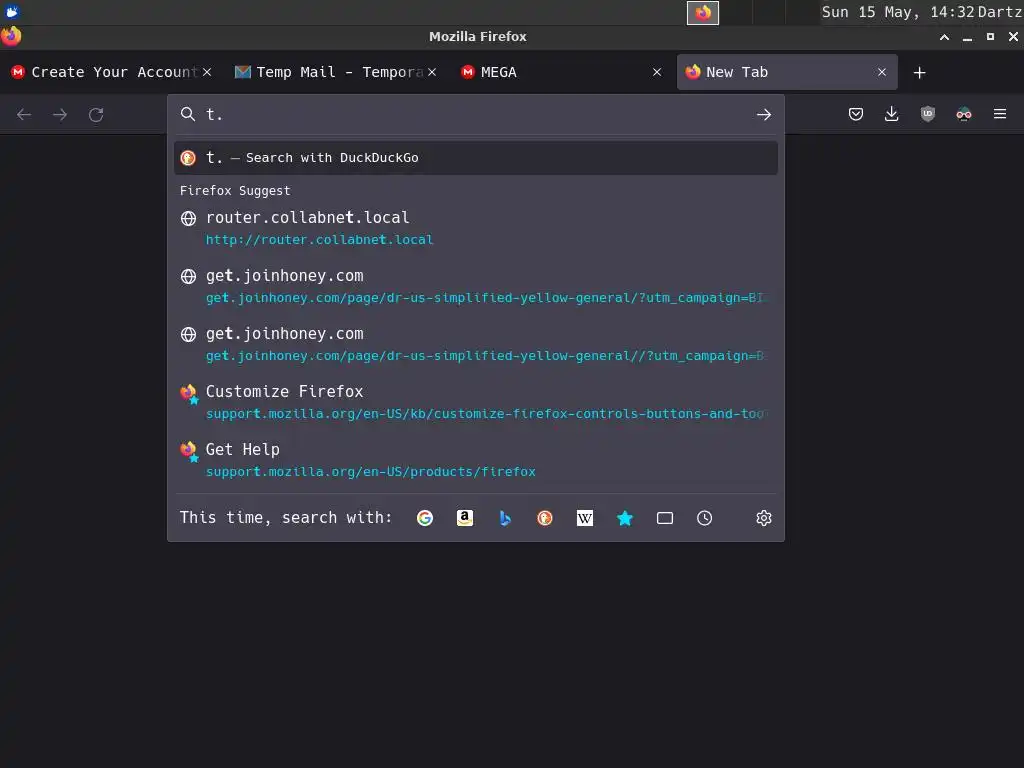This screenshot has height=768, width=1024.
Task: Open the desktop menu icon at top-left
Action: (x=12, y=11)
